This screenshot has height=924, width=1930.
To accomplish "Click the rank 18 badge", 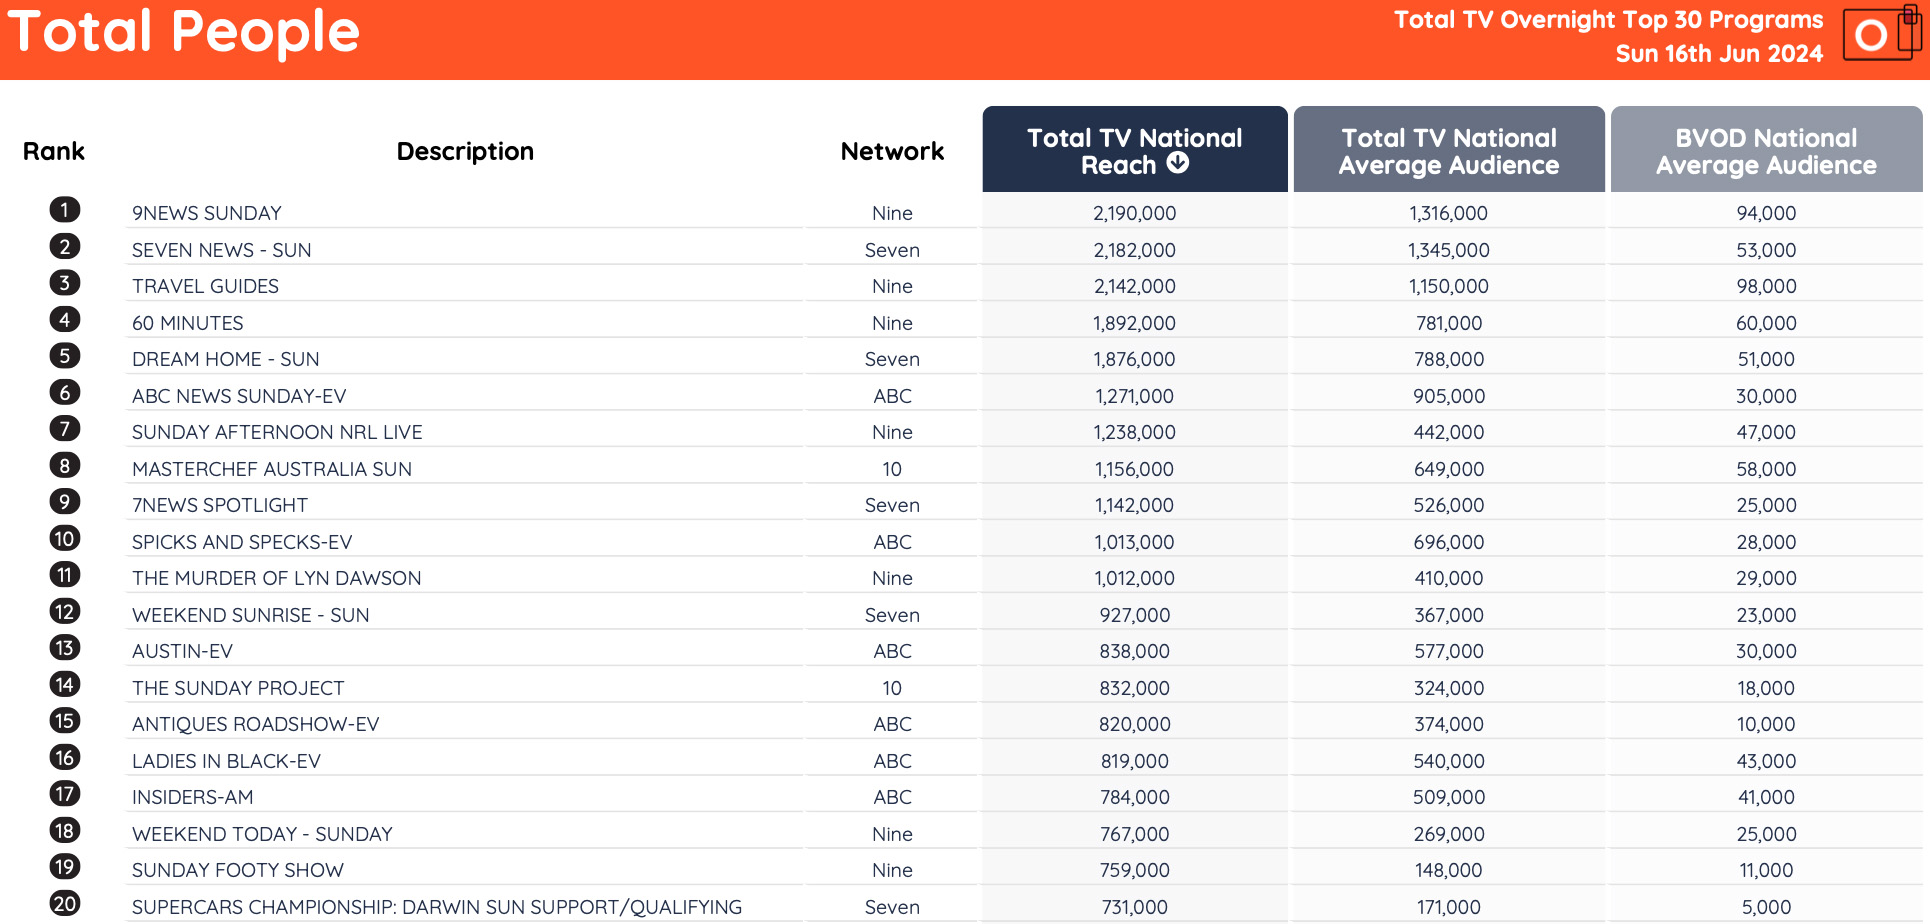I will (x=64, y=831).
